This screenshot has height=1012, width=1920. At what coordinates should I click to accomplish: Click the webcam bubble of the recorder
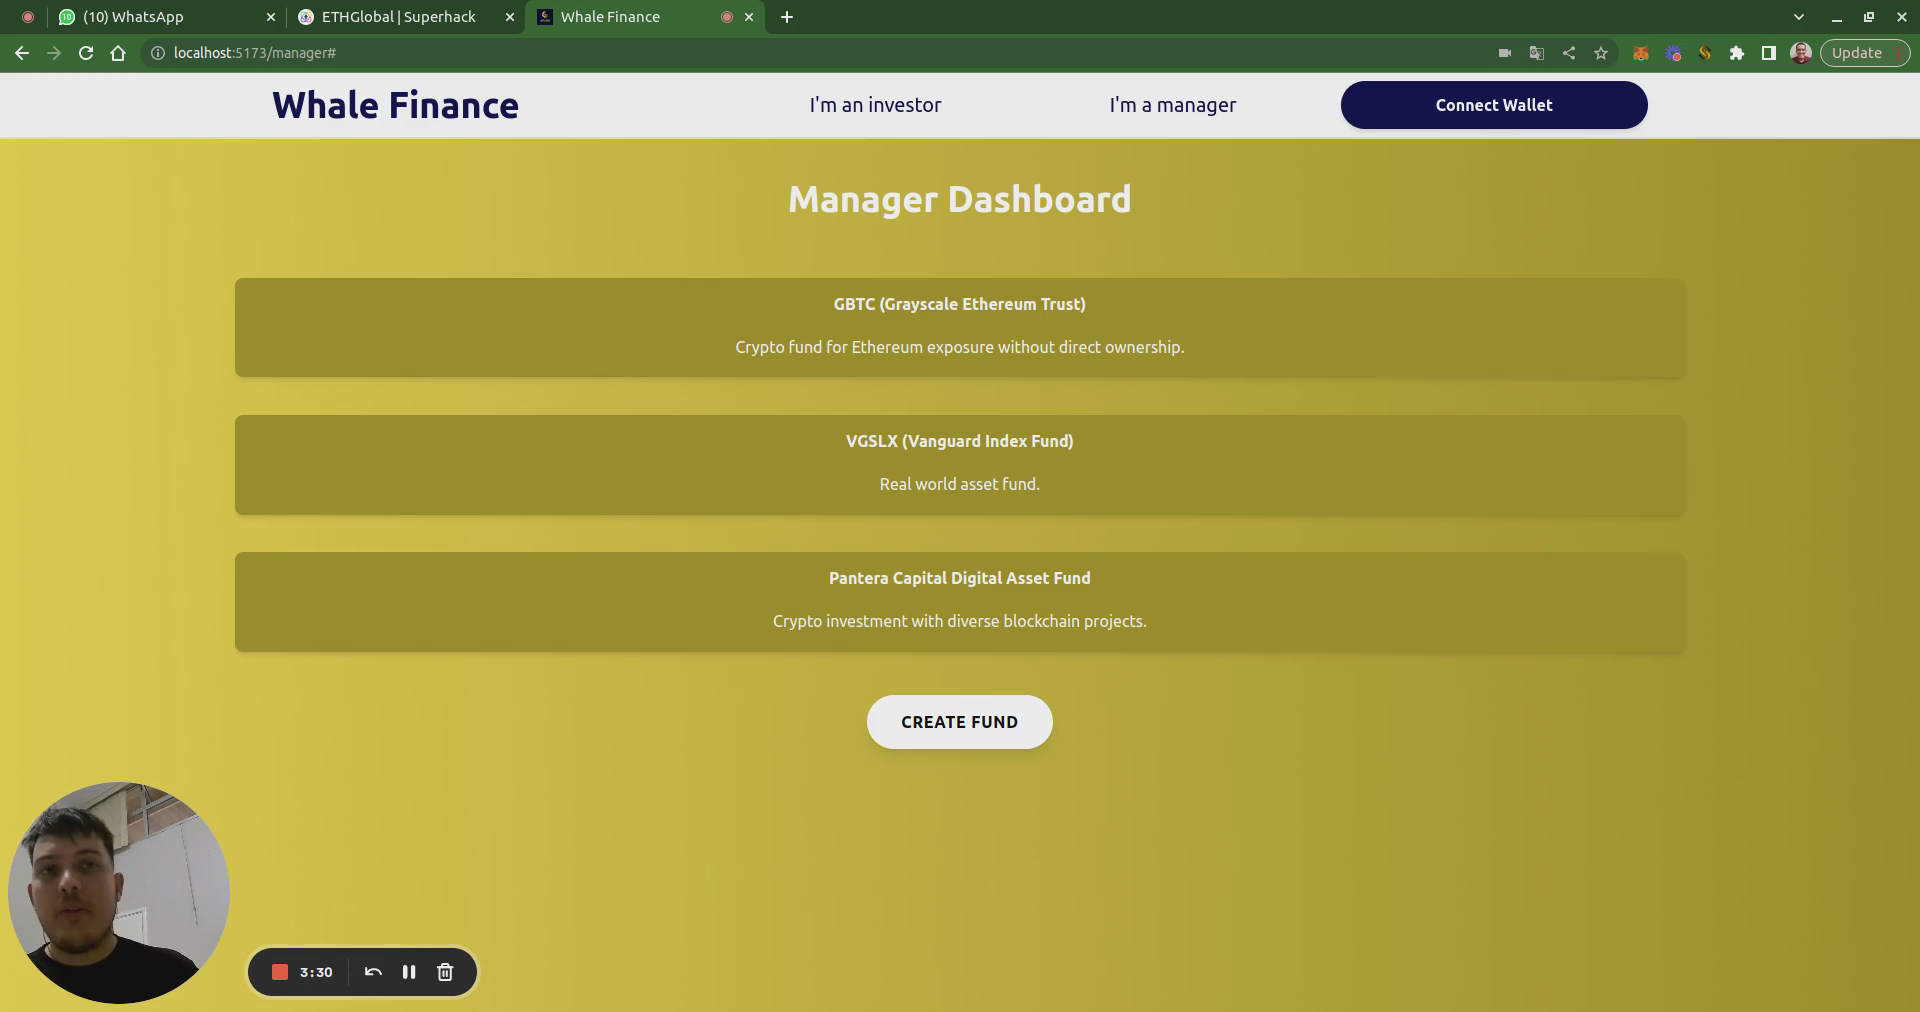119,893
